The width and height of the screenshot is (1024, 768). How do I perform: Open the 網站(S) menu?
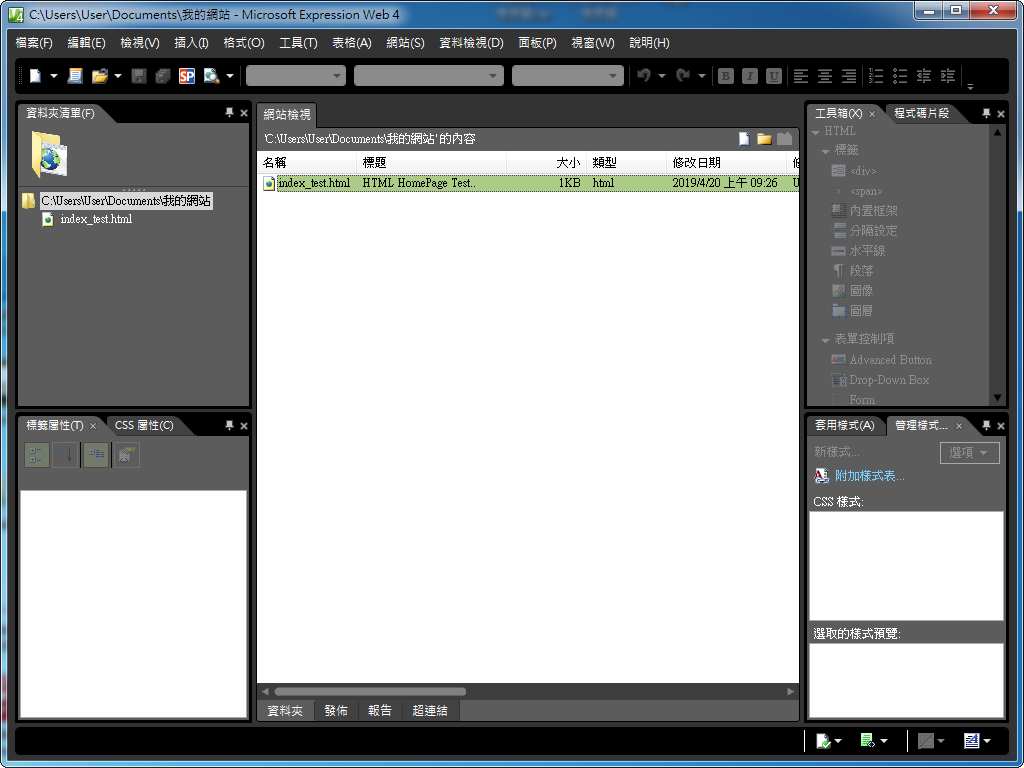click(406, 43)
